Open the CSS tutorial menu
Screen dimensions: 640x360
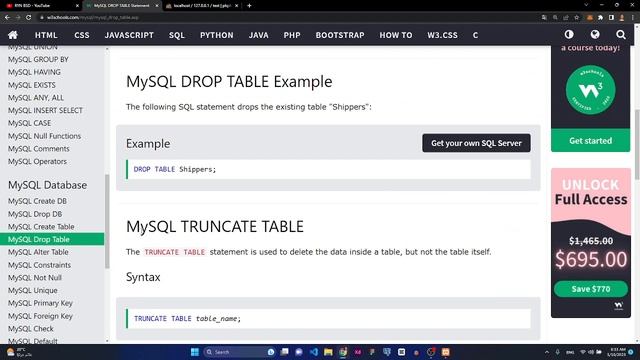[x=82, y=35]
